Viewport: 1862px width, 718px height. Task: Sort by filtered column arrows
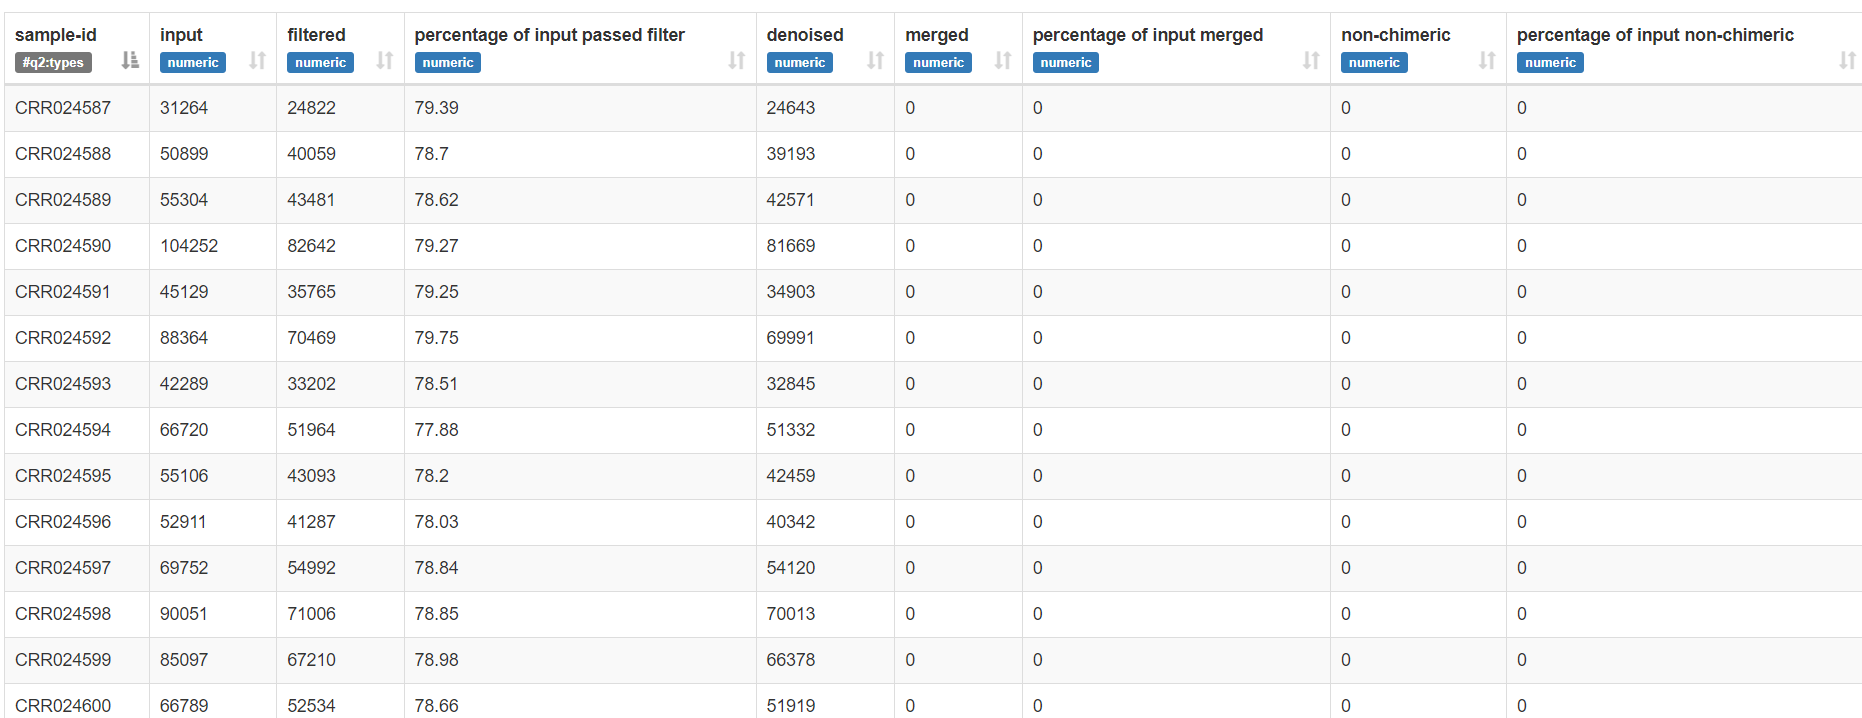(x=384, y=61)
